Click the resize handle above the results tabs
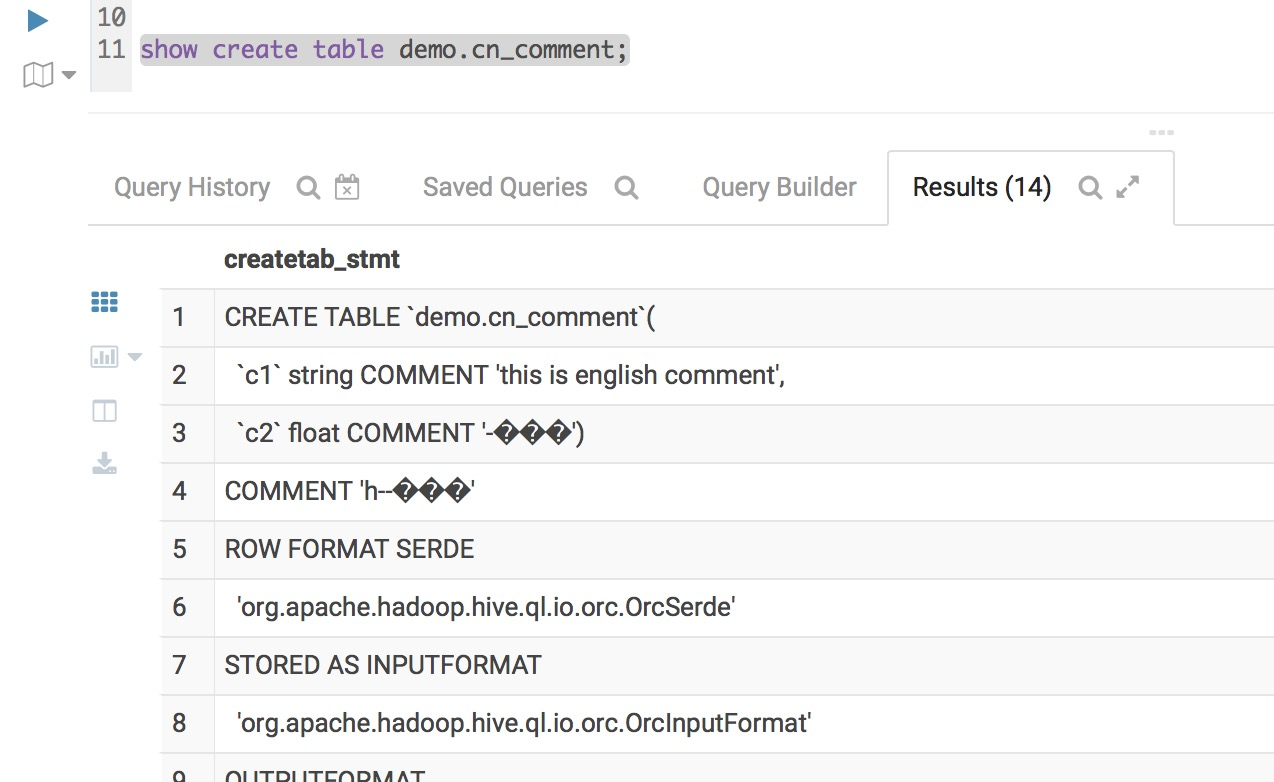Screen dimensions: 1274x782 point(1161,133)
